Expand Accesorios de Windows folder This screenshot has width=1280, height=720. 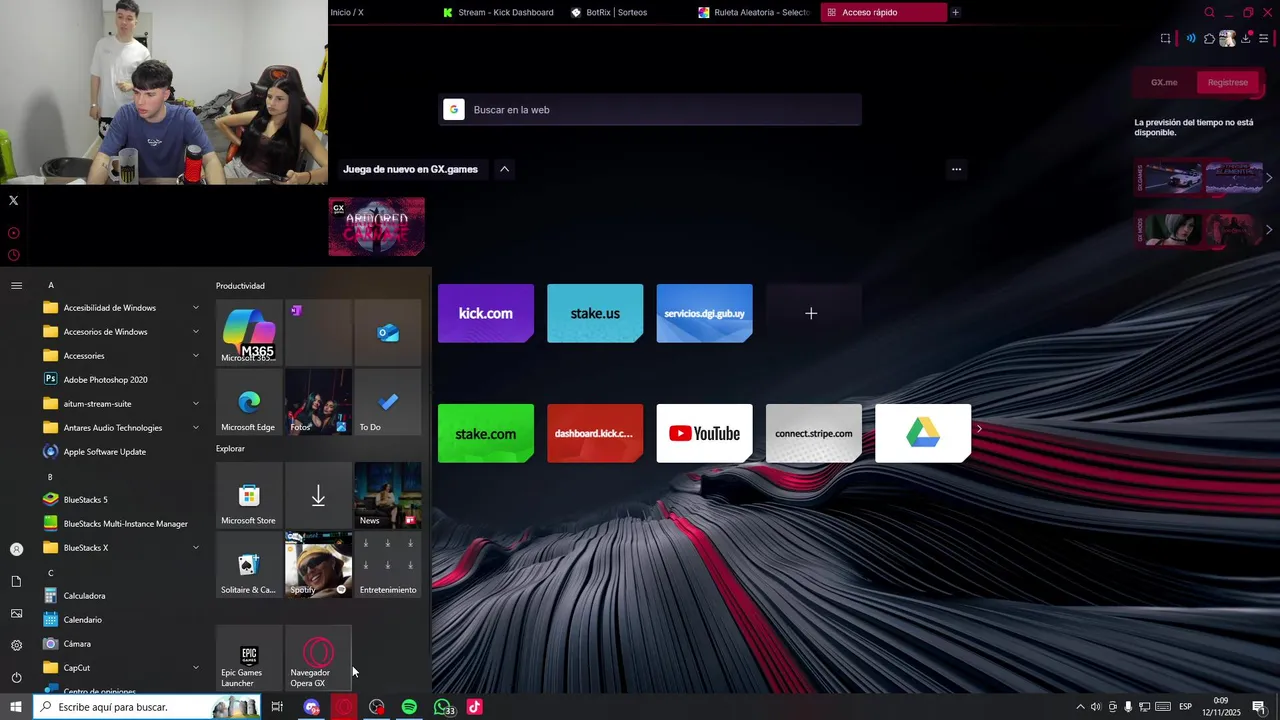(x=122, y=332)
